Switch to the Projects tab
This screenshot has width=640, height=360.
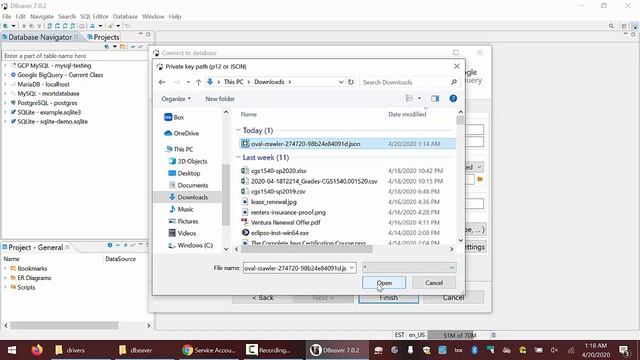pyautogui.click(x=103, y=37)
